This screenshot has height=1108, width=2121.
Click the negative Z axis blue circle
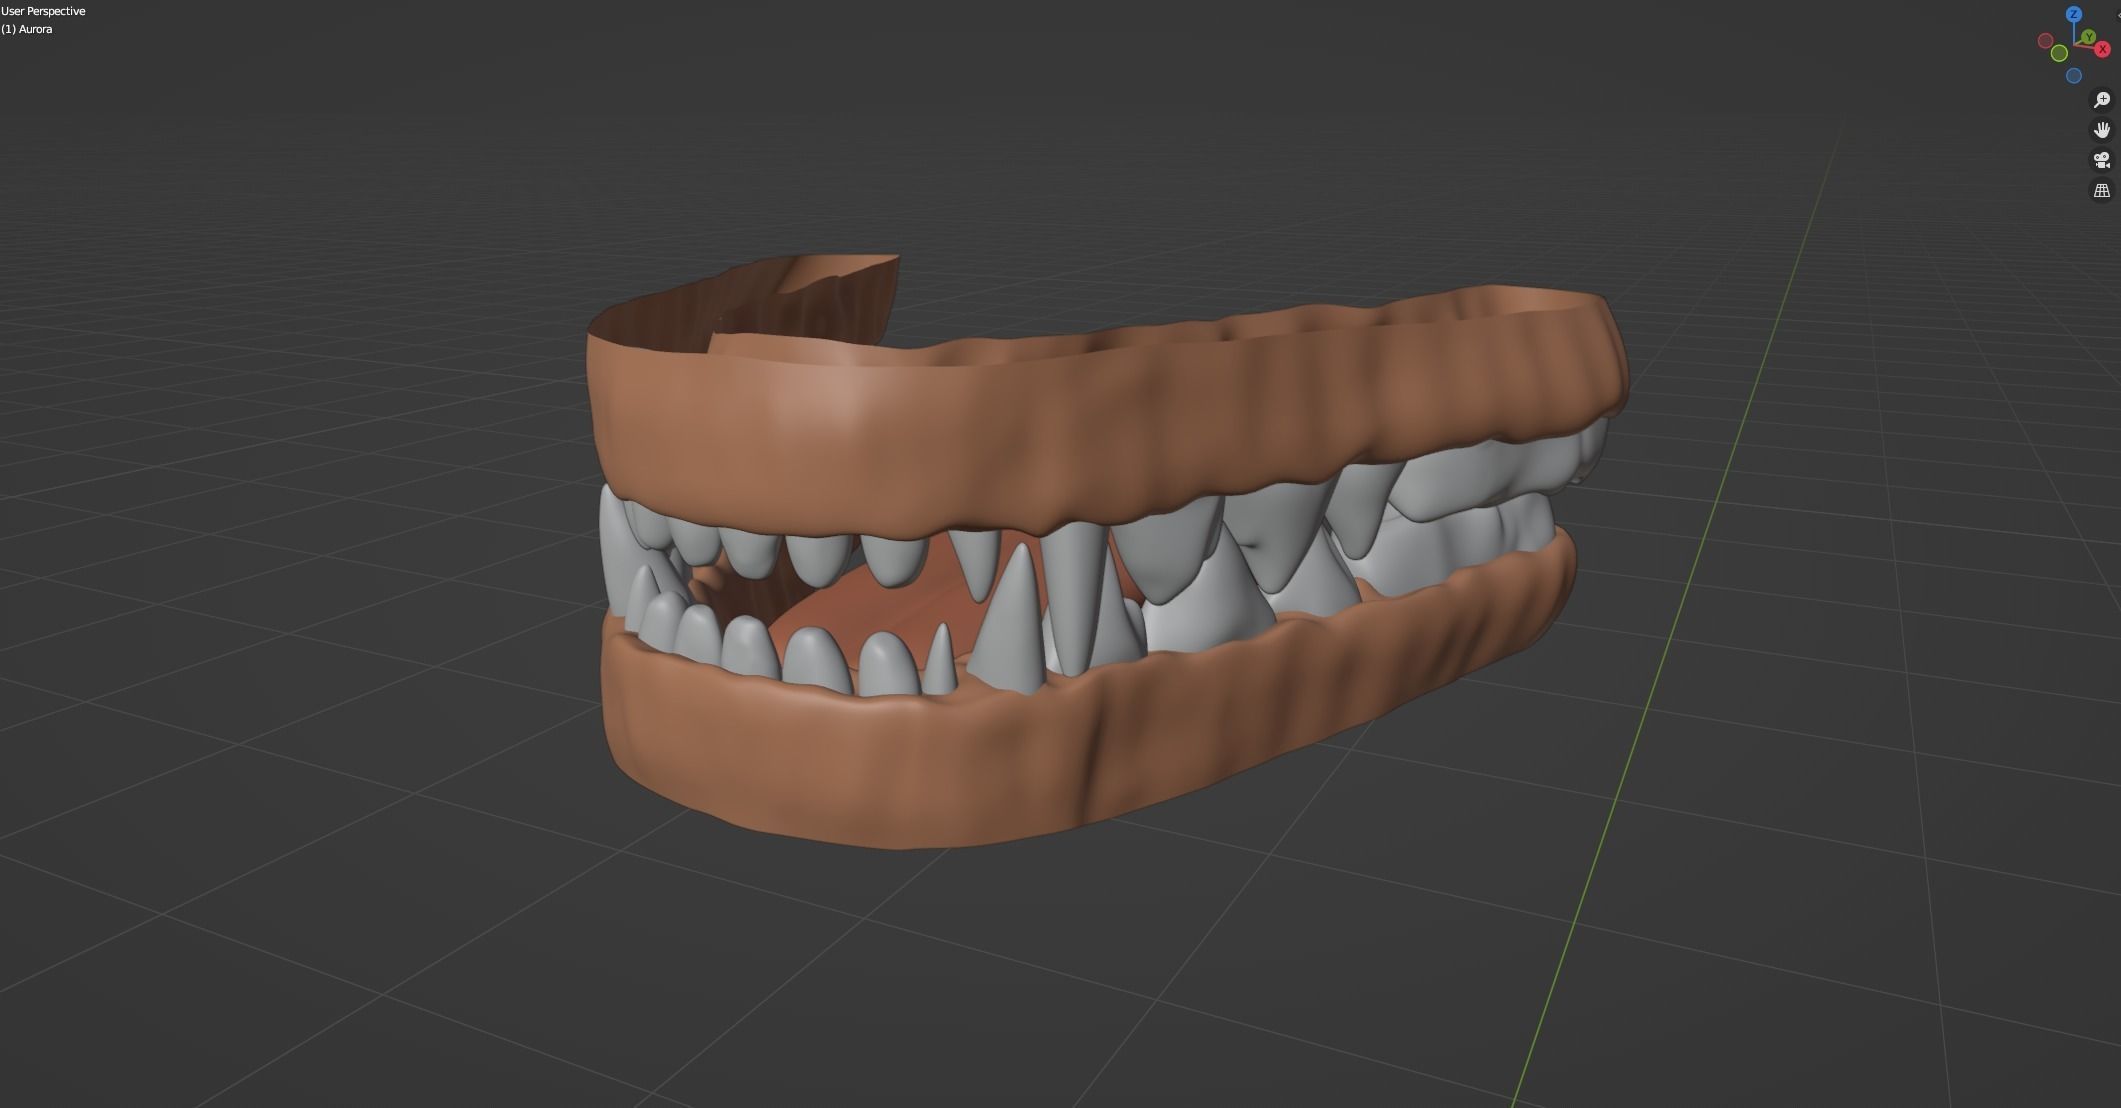tap(2074, 76)
